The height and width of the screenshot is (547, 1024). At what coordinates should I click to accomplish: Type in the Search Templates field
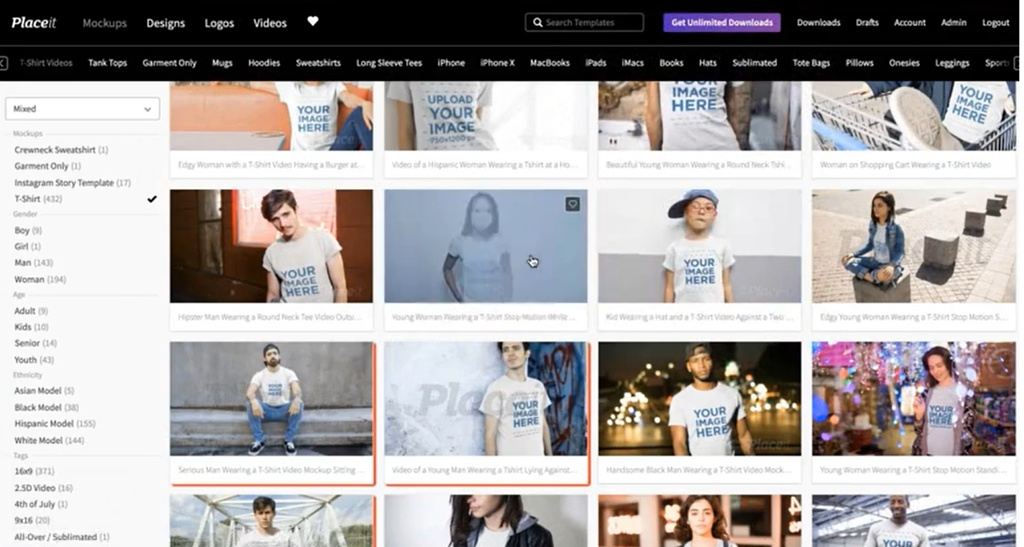click(x=592, y=22)
